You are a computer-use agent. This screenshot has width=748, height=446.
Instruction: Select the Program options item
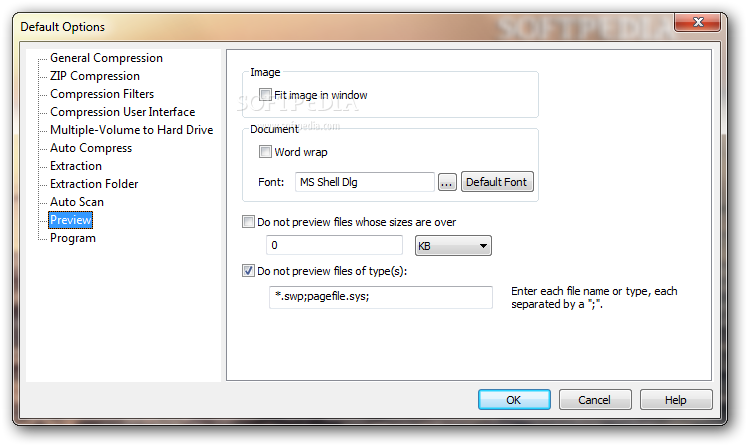73,238
